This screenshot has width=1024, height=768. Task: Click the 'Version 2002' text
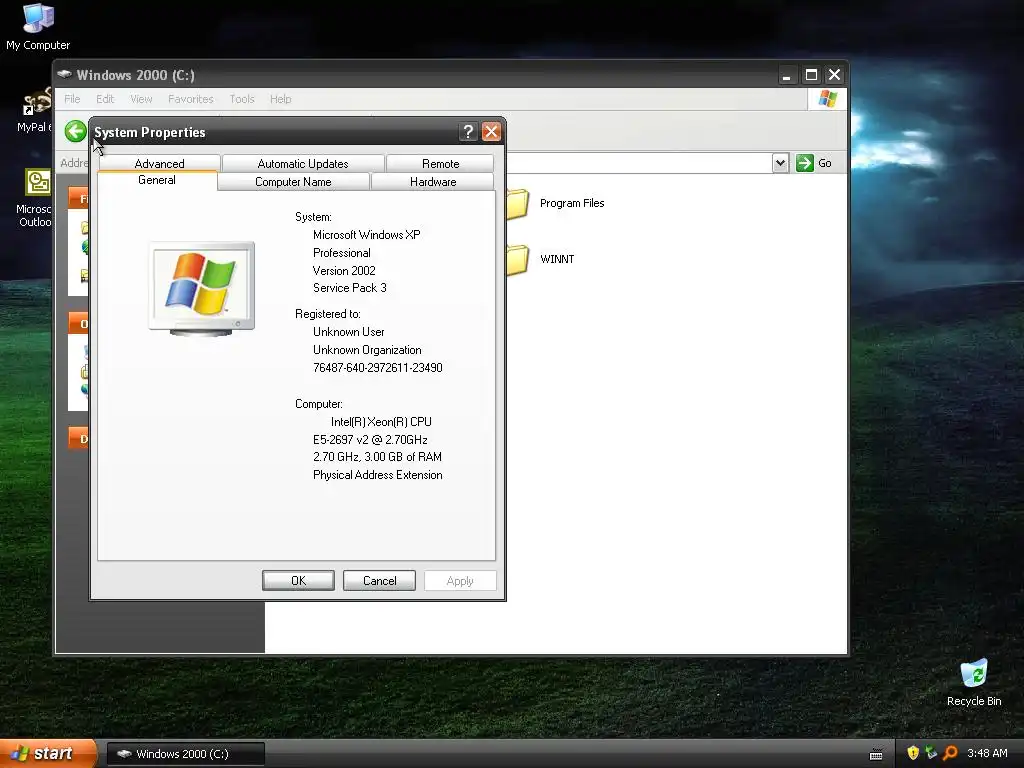(x=344, y=270)
